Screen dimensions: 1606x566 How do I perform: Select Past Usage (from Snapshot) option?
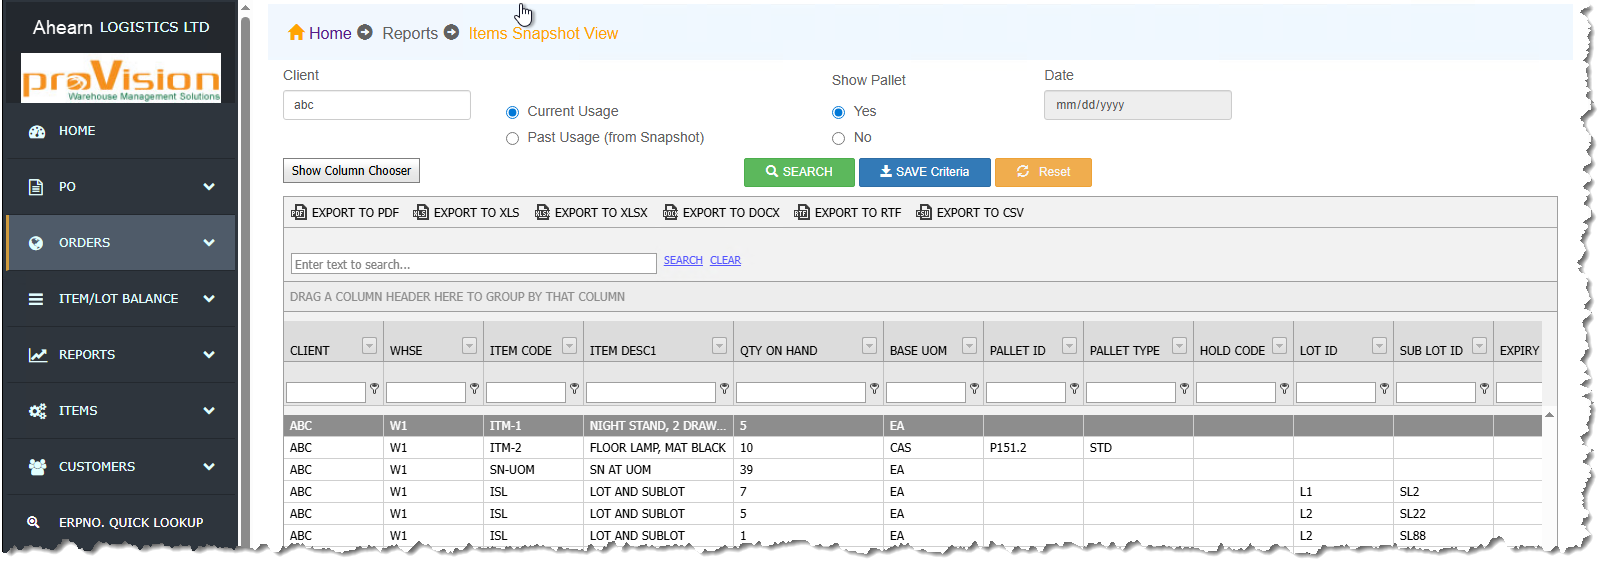tap(512, 139)
